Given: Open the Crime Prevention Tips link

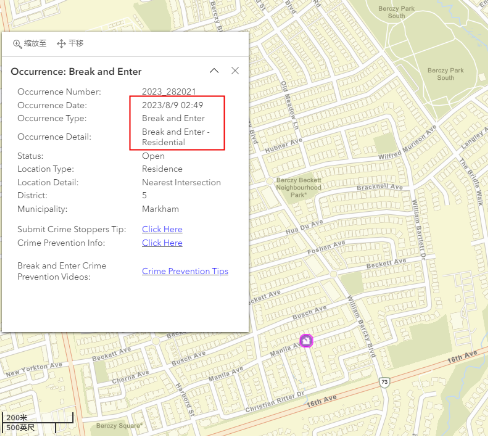Looking at the screenshot, I should coord(185,271).
